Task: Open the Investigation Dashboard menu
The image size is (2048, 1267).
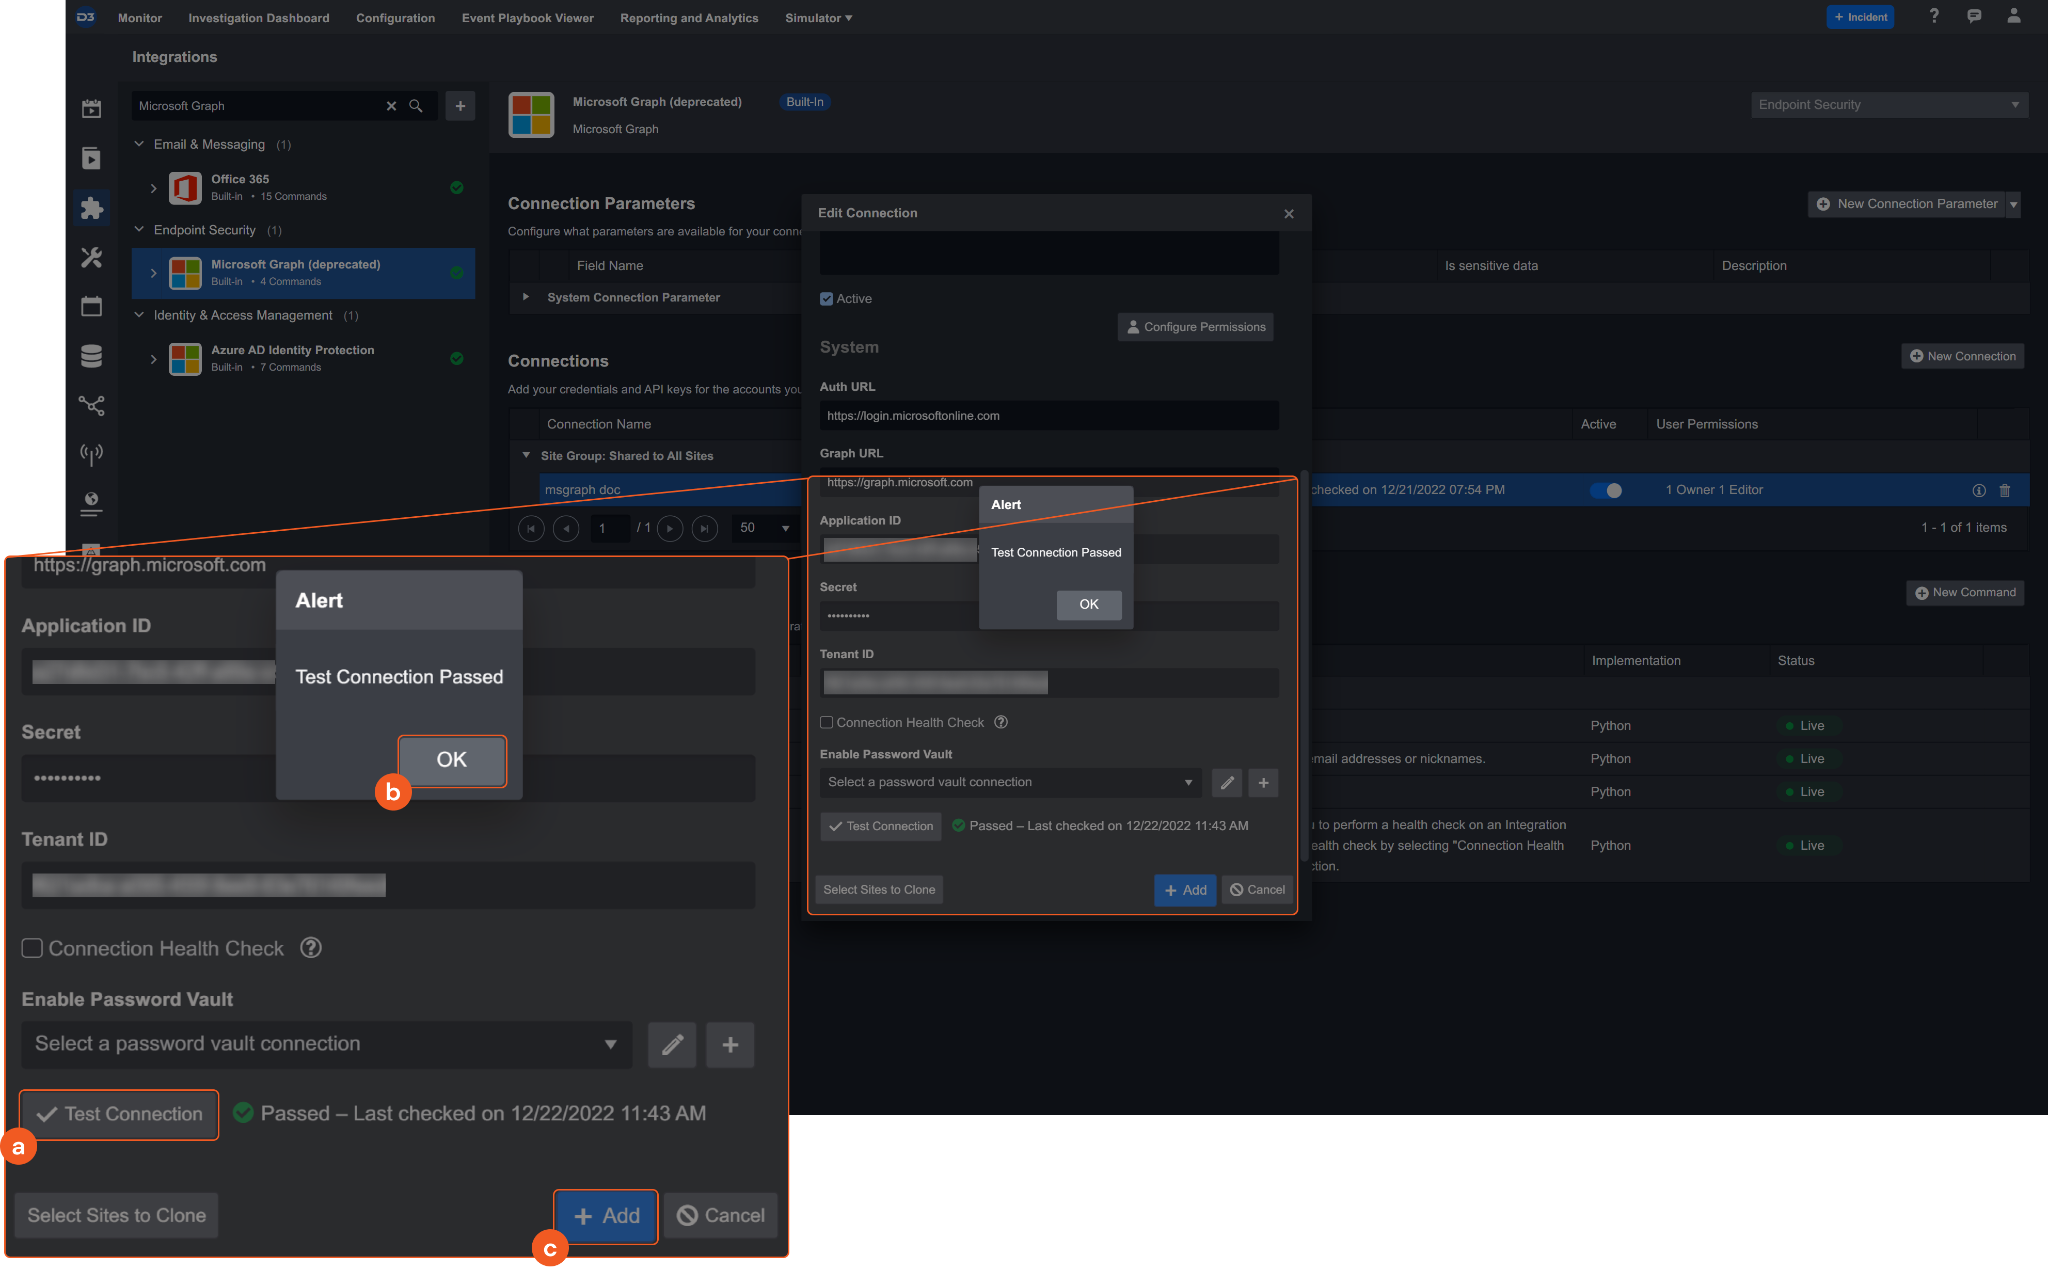Action: [259, 18]
